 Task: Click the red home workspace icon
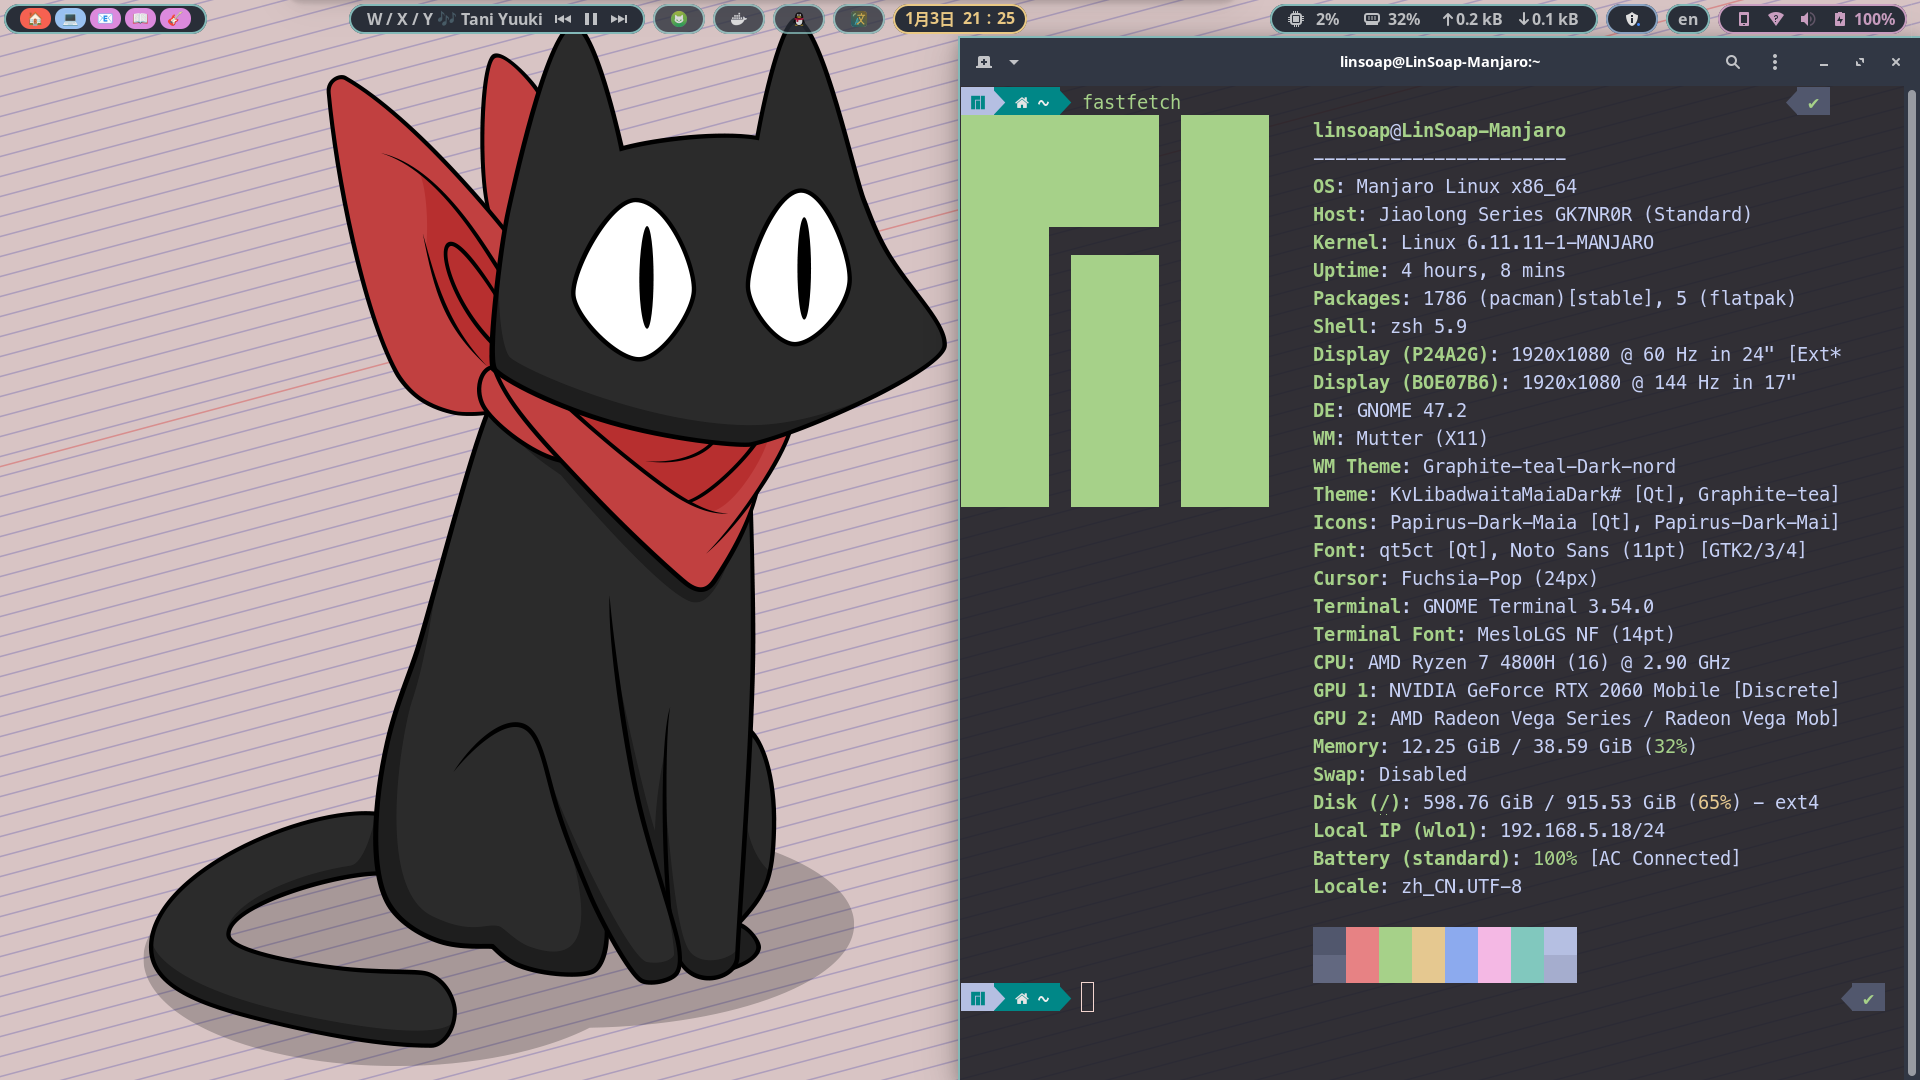click(35, 19)
